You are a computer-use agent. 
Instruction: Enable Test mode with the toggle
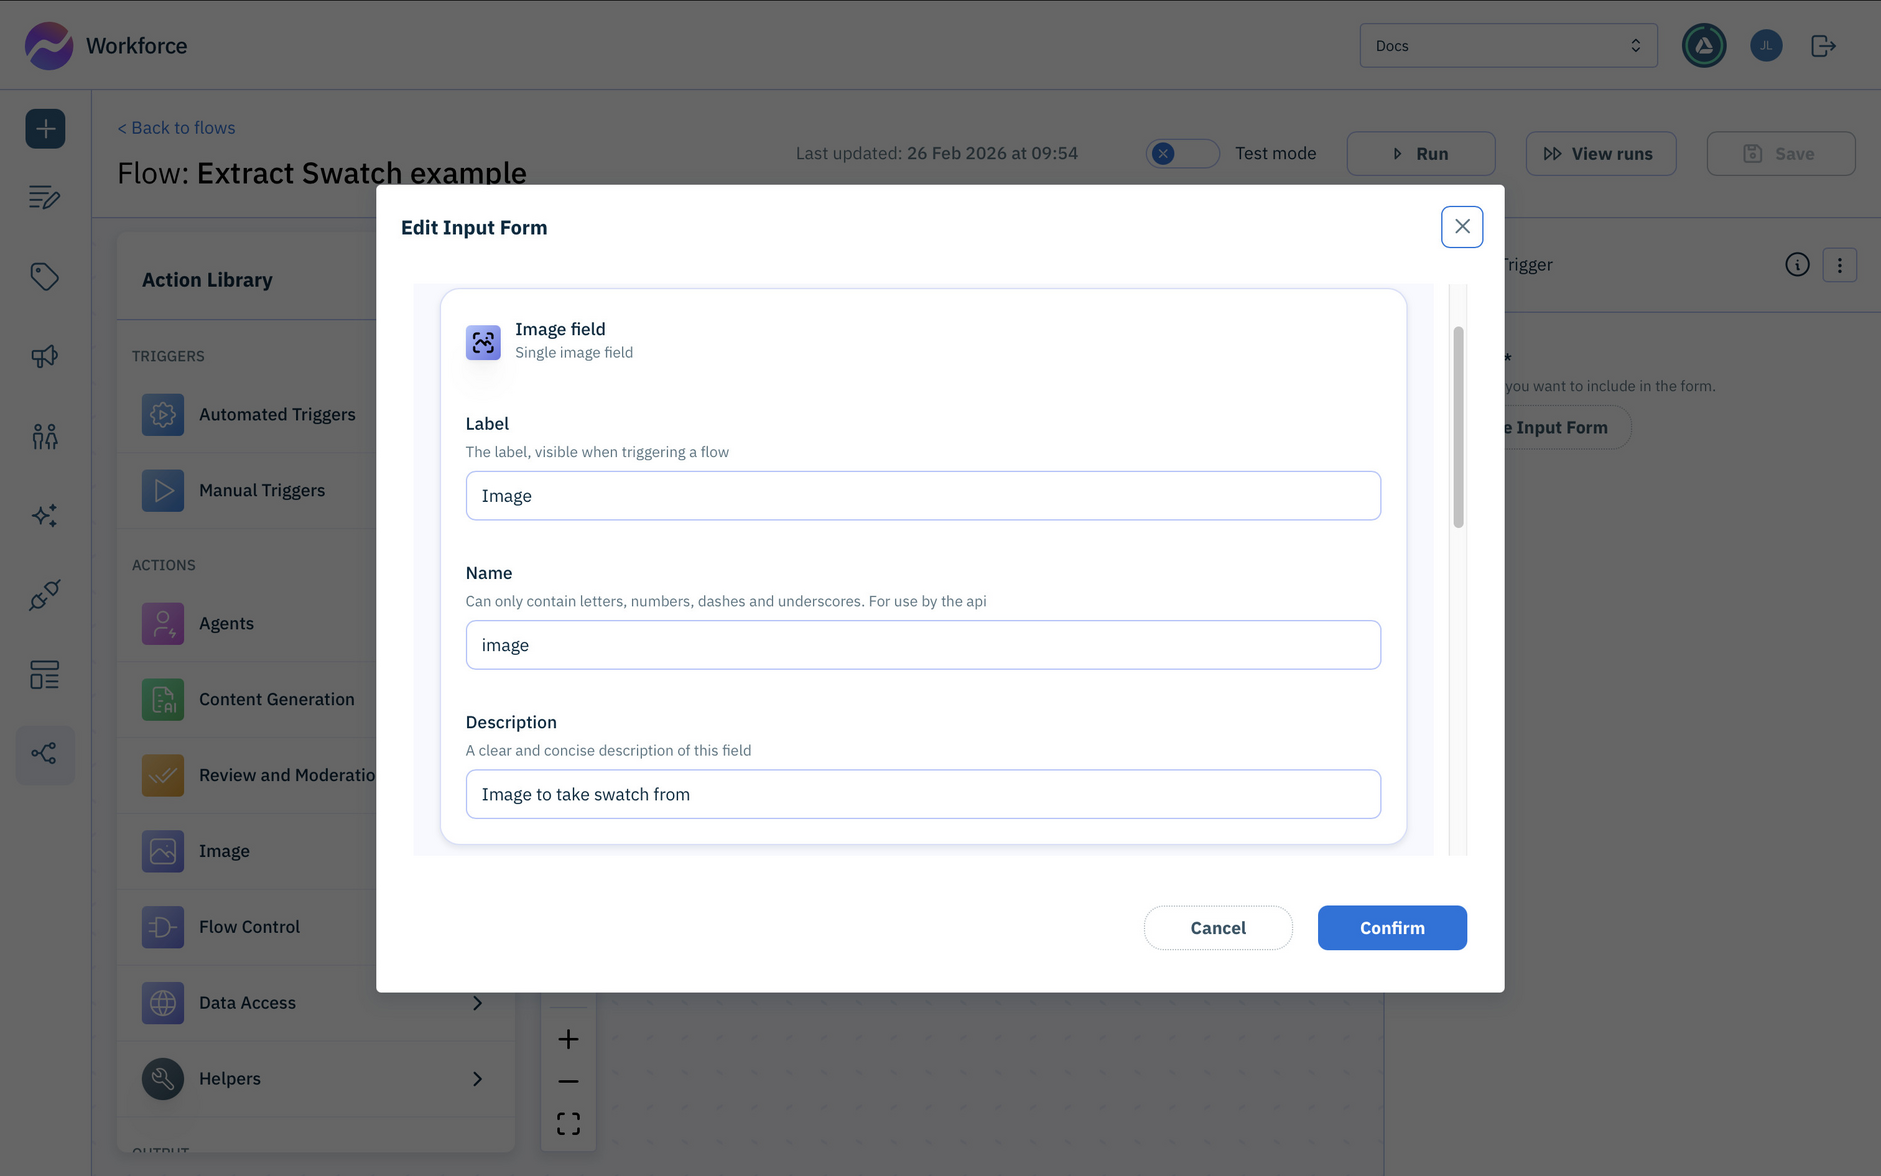pyautogui.click(x=1182, y=153)
